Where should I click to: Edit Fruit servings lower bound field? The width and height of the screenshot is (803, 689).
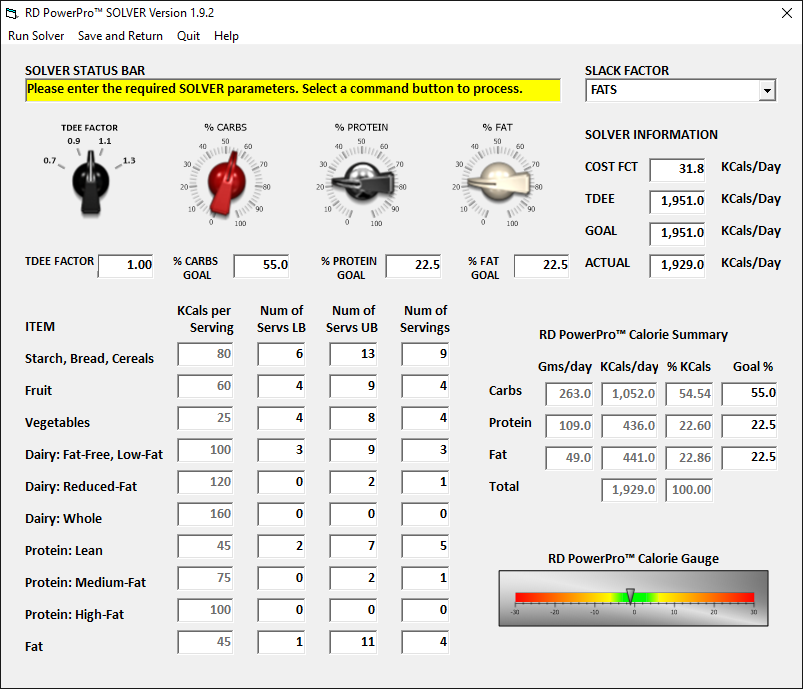(x=281, y=386)
